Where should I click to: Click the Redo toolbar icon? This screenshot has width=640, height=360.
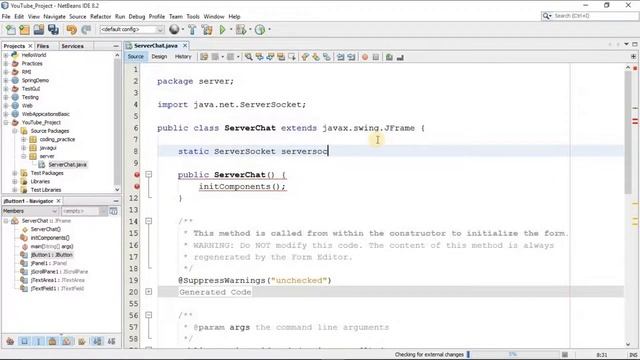[x=86, y=29]
